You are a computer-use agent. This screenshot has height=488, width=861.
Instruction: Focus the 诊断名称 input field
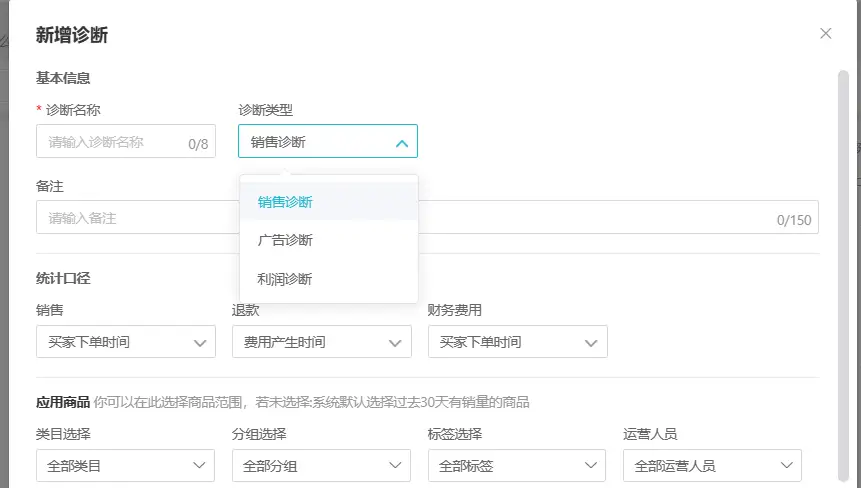126,141
